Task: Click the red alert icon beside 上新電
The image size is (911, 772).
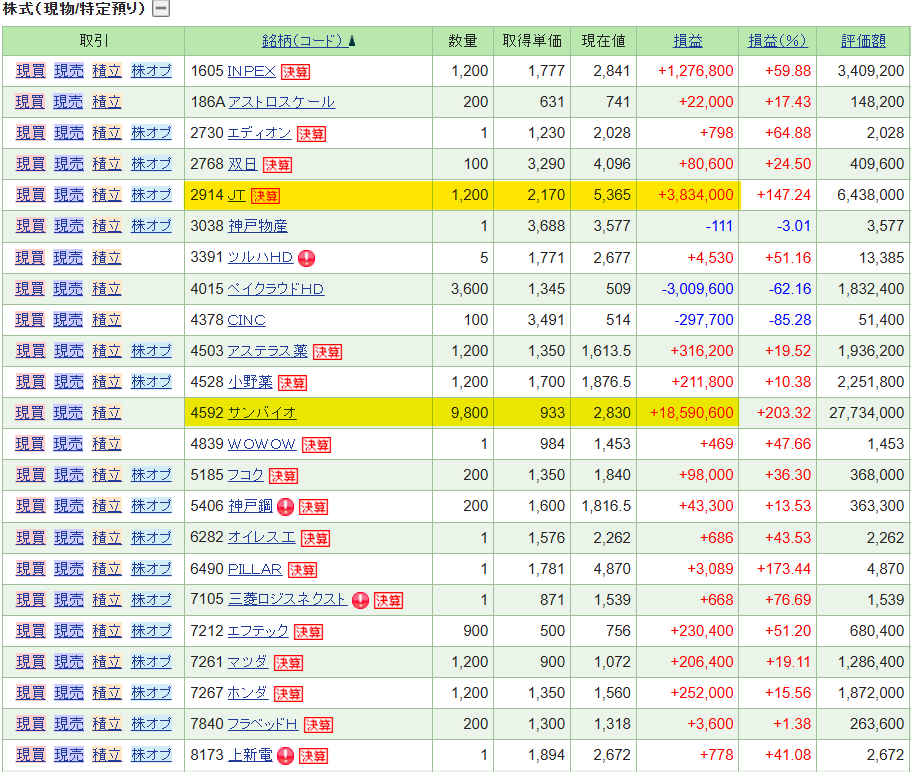Action: [x=285, y=756]
